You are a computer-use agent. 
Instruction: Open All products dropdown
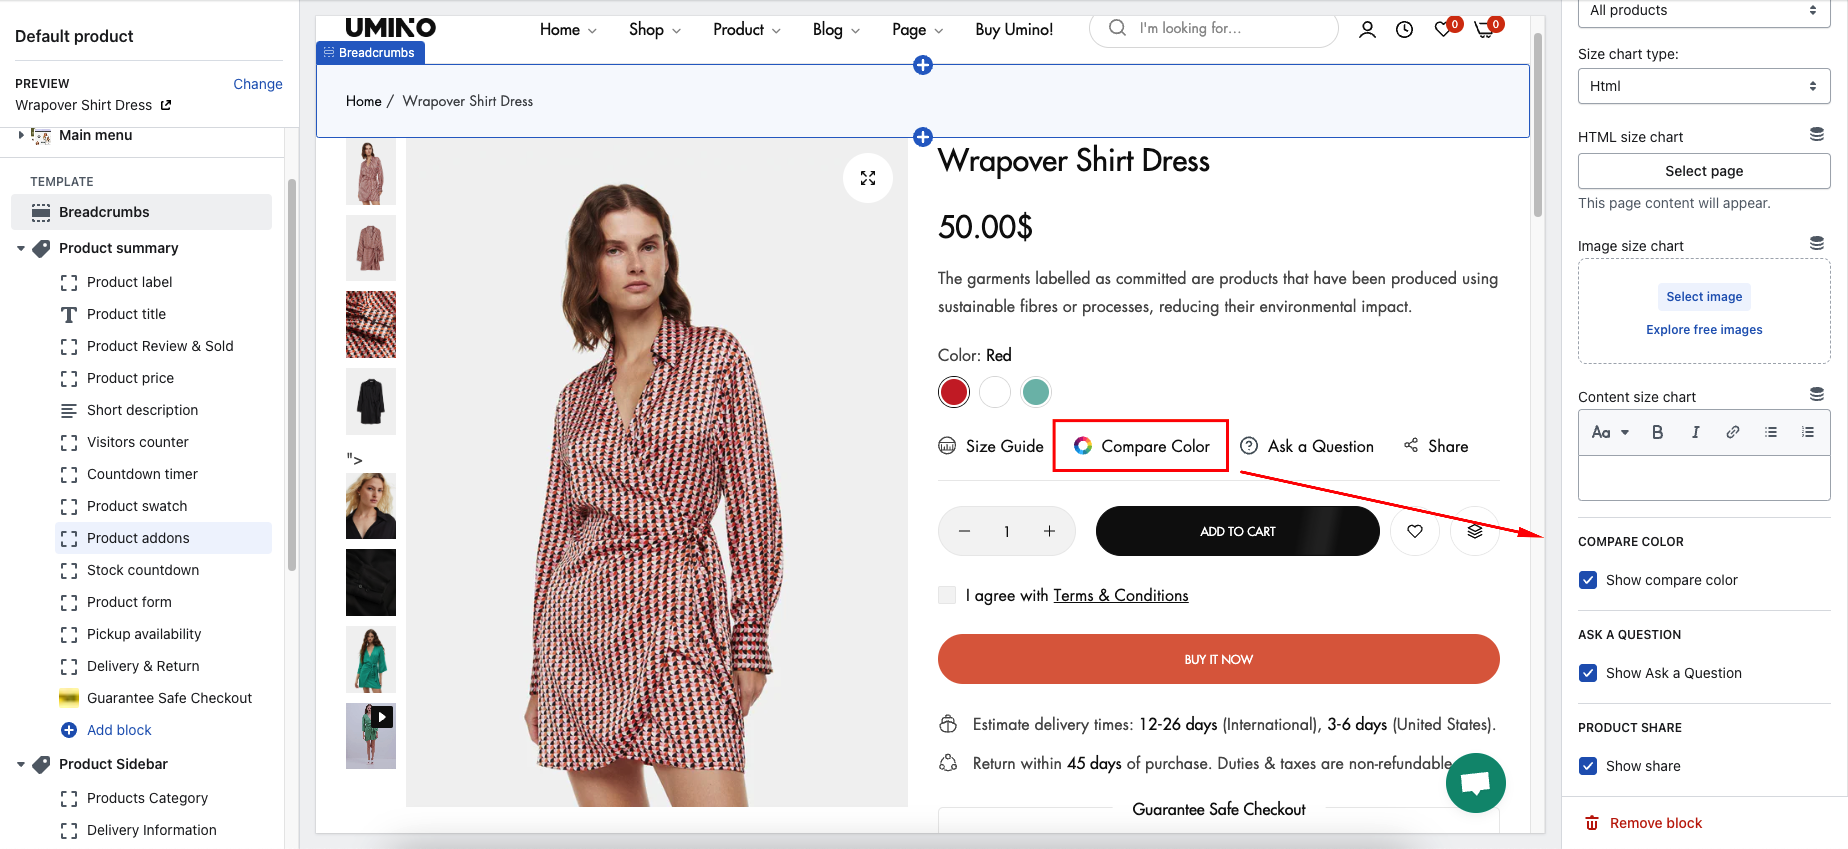point(1704,12)
